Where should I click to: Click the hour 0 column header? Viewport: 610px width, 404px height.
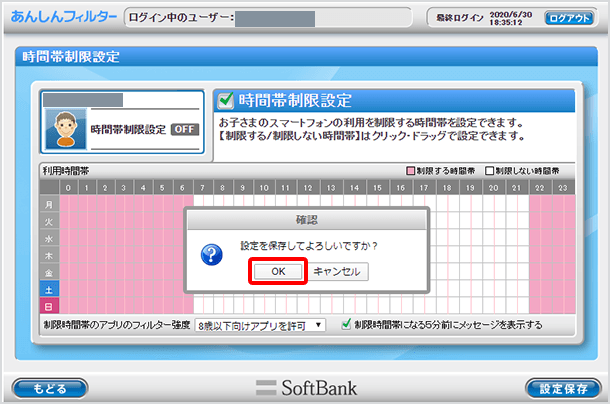67,187
